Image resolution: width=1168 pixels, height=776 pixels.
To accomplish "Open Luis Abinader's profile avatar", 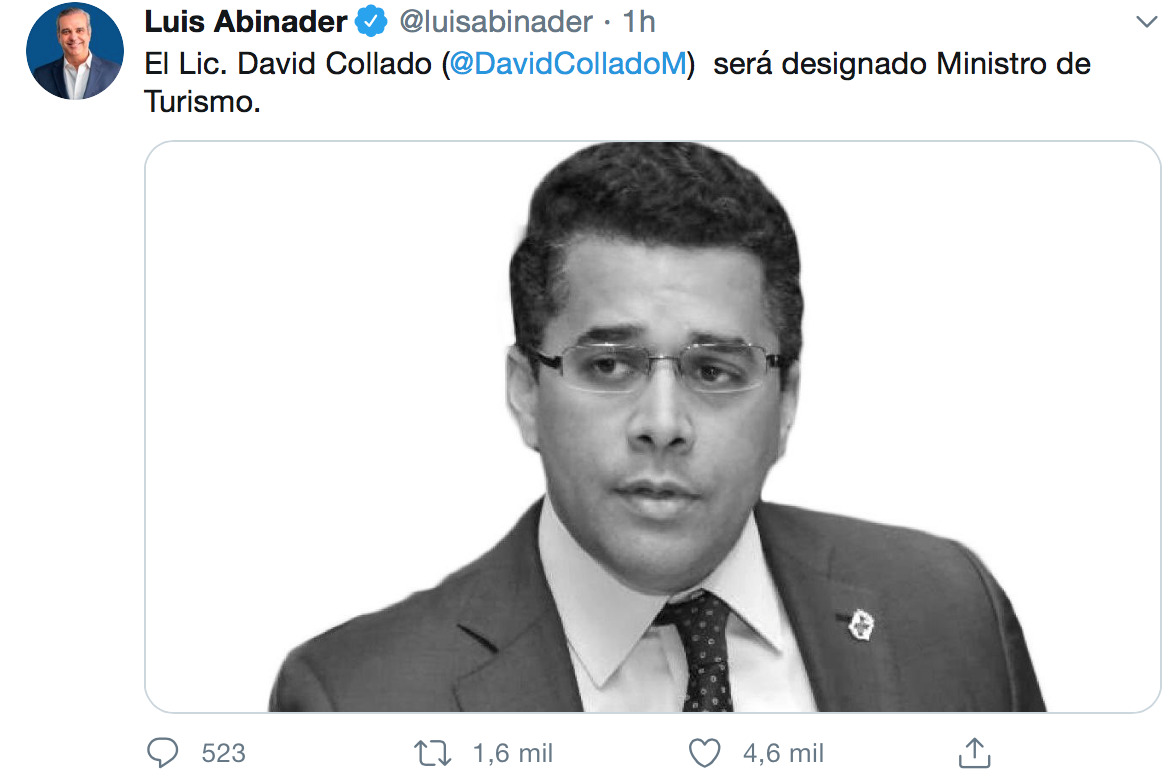I will 74,51.
